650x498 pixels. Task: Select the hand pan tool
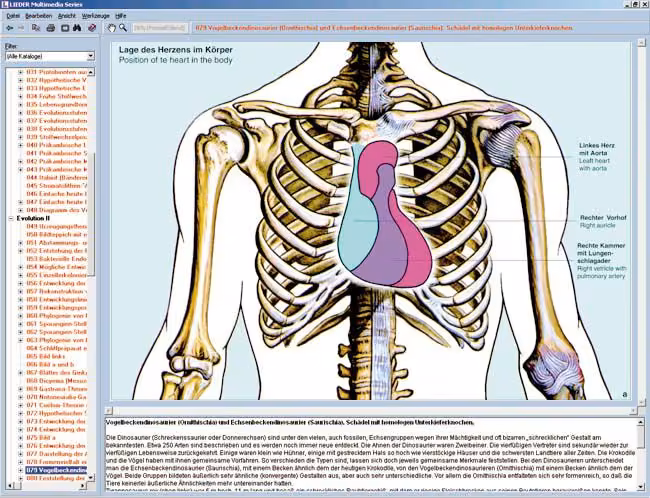coord(111,28)
